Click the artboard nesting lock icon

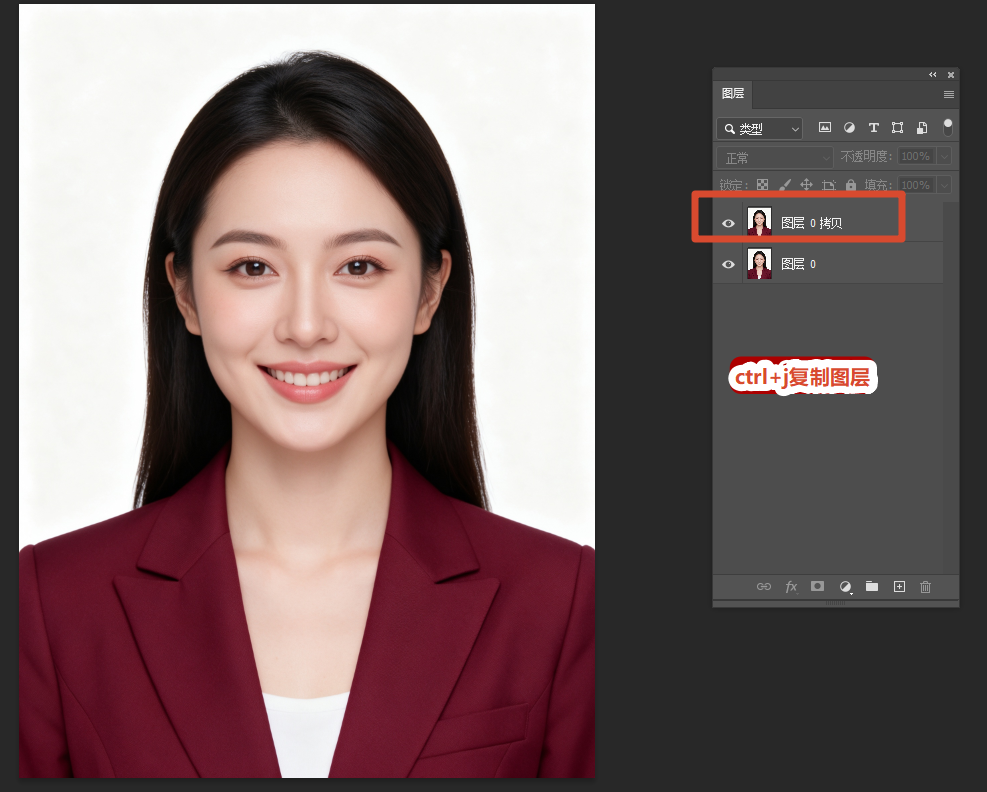tap(829, 184)
